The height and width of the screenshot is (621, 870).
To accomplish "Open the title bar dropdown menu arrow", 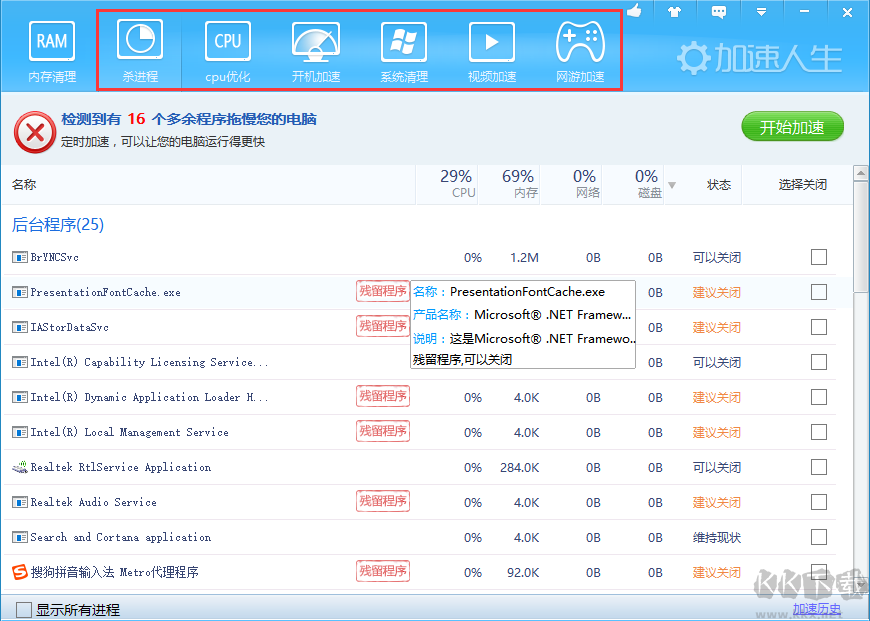I will [x=761, y=12].
